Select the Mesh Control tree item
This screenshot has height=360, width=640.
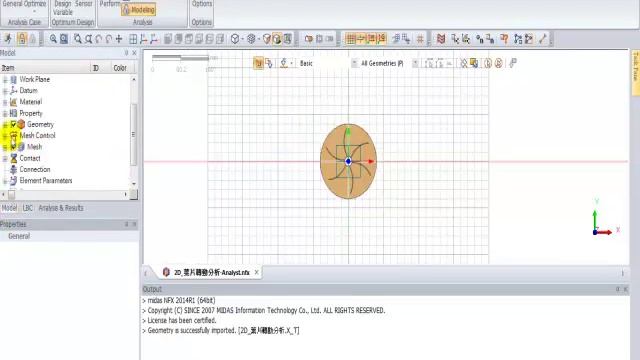[x=37, y=136]
